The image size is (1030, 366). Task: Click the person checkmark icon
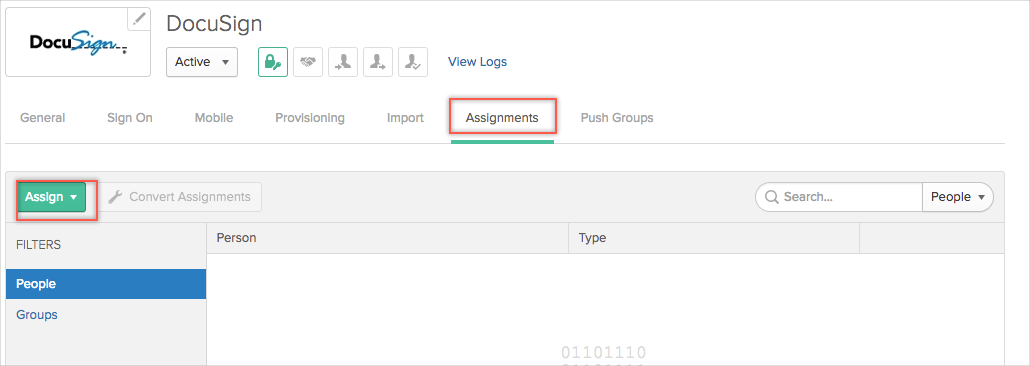pos(413,62)
